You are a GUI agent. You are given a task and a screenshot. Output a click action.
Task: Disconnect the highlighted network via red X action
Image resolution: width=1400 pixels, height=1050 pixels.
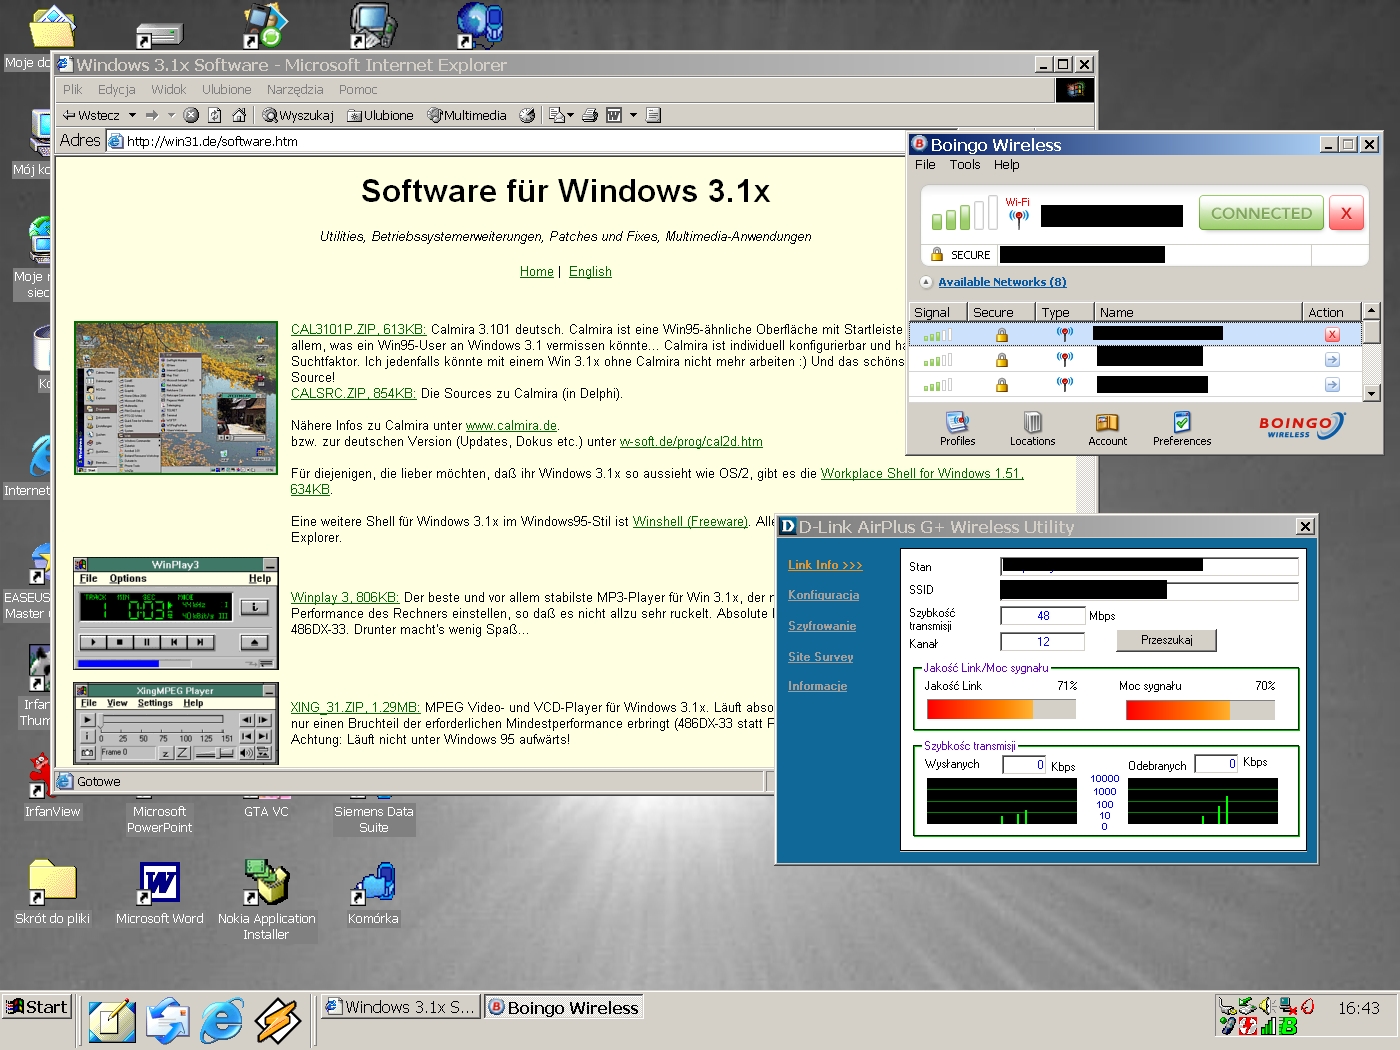tap(1332, 335)
